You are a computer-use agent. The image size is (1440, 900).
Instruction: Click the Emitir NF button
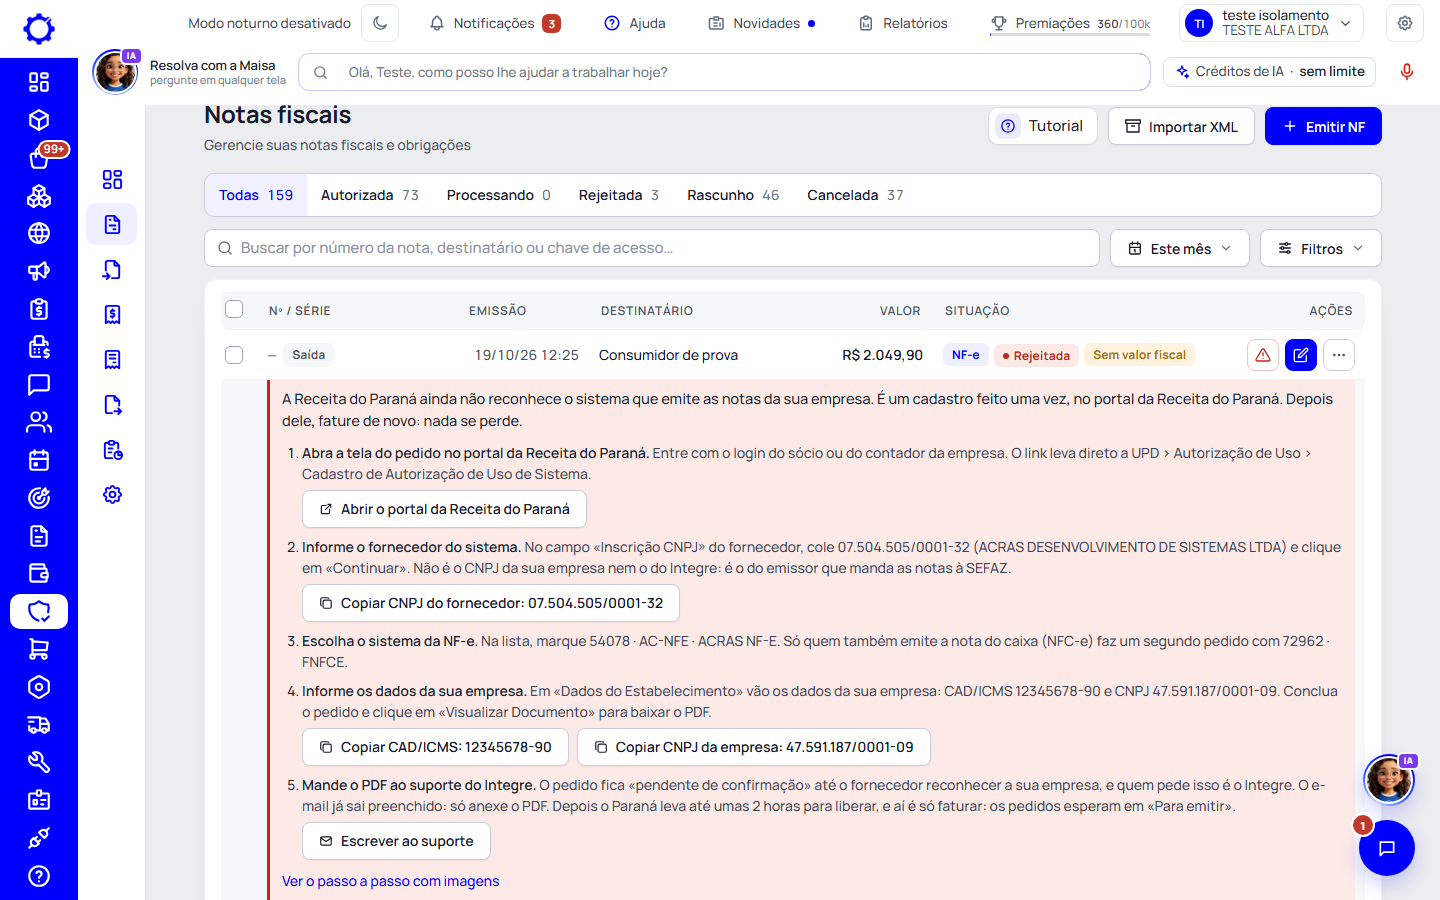1323,126
